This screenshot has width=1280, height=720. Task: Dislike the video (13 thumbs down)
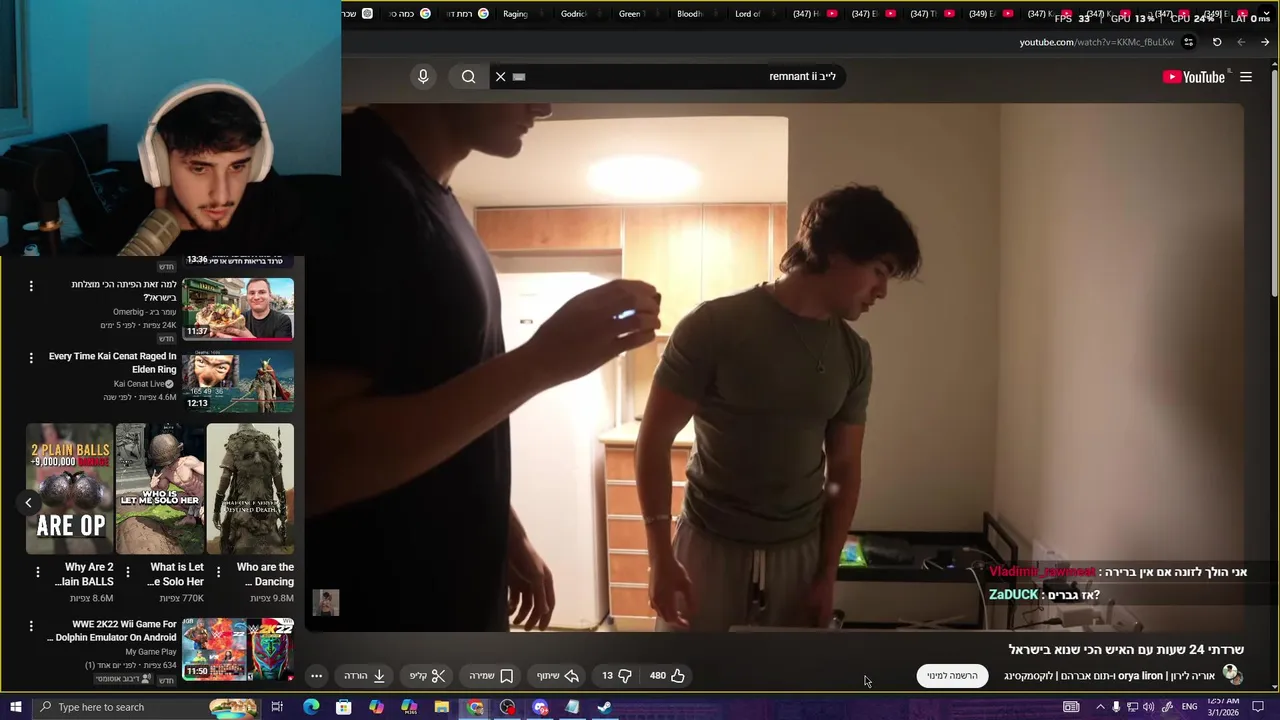(616, 676)
